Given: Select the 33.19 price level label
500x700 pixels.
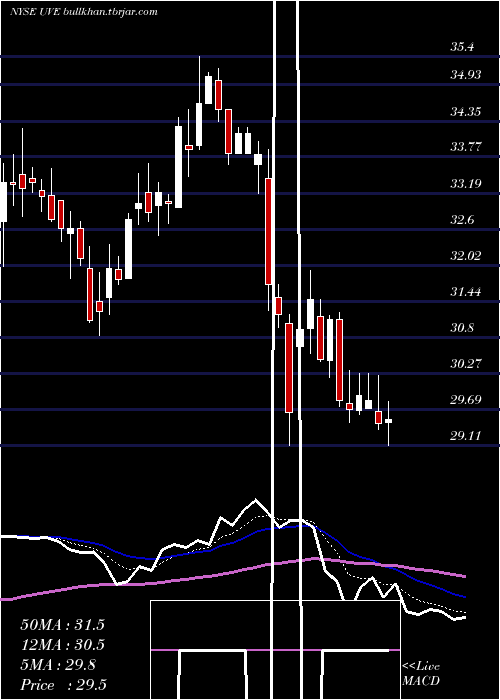Looking at the screenshot, I should click(466, 183).
